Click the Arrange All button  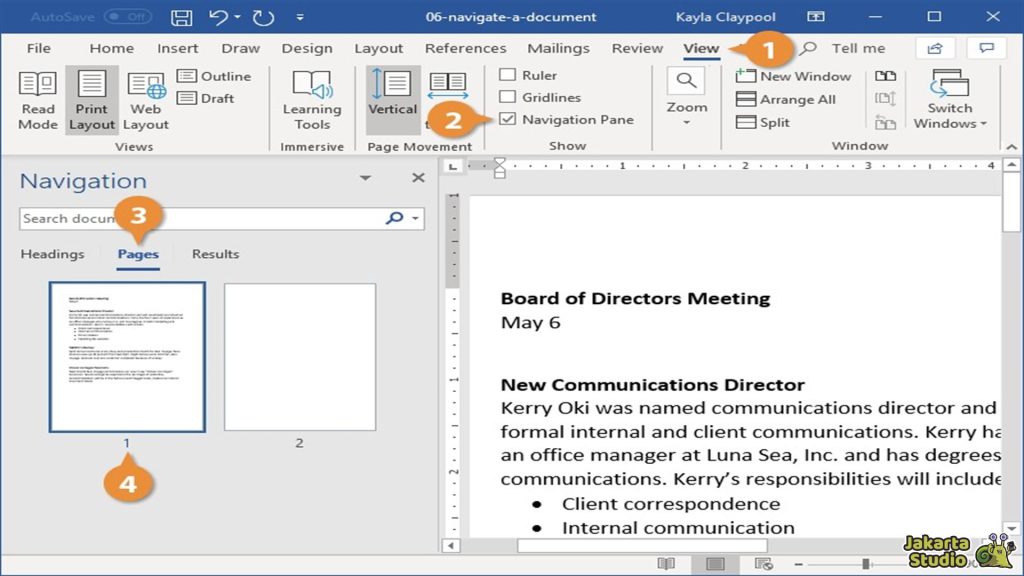786,99
